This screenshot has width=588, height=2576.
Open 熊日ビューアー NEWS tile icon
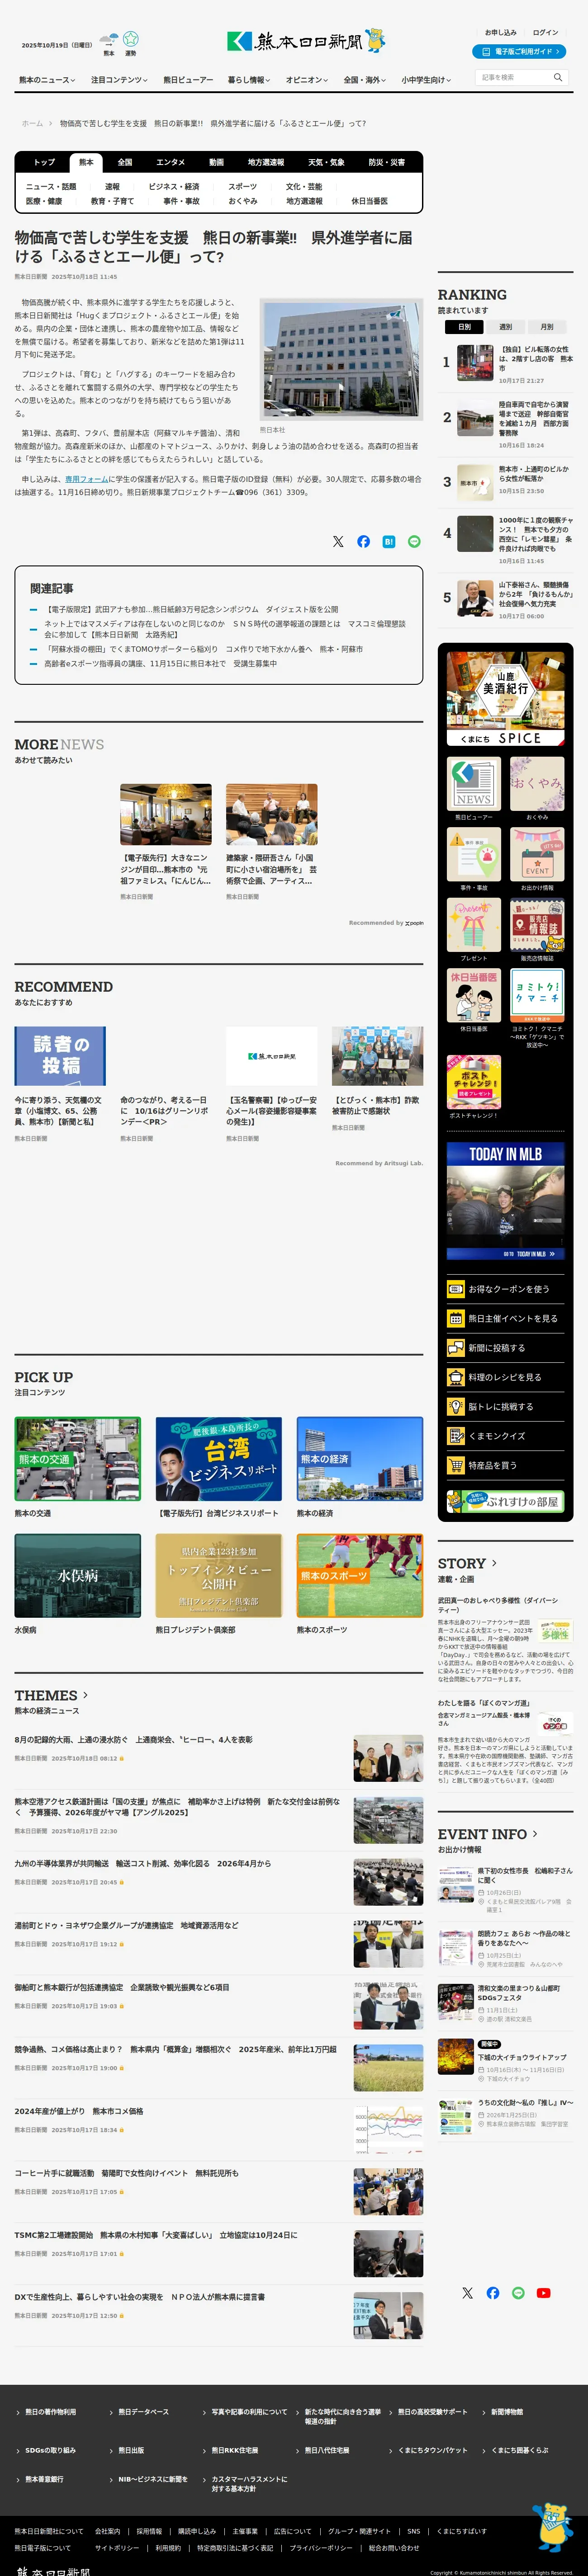tap(474, 783)
